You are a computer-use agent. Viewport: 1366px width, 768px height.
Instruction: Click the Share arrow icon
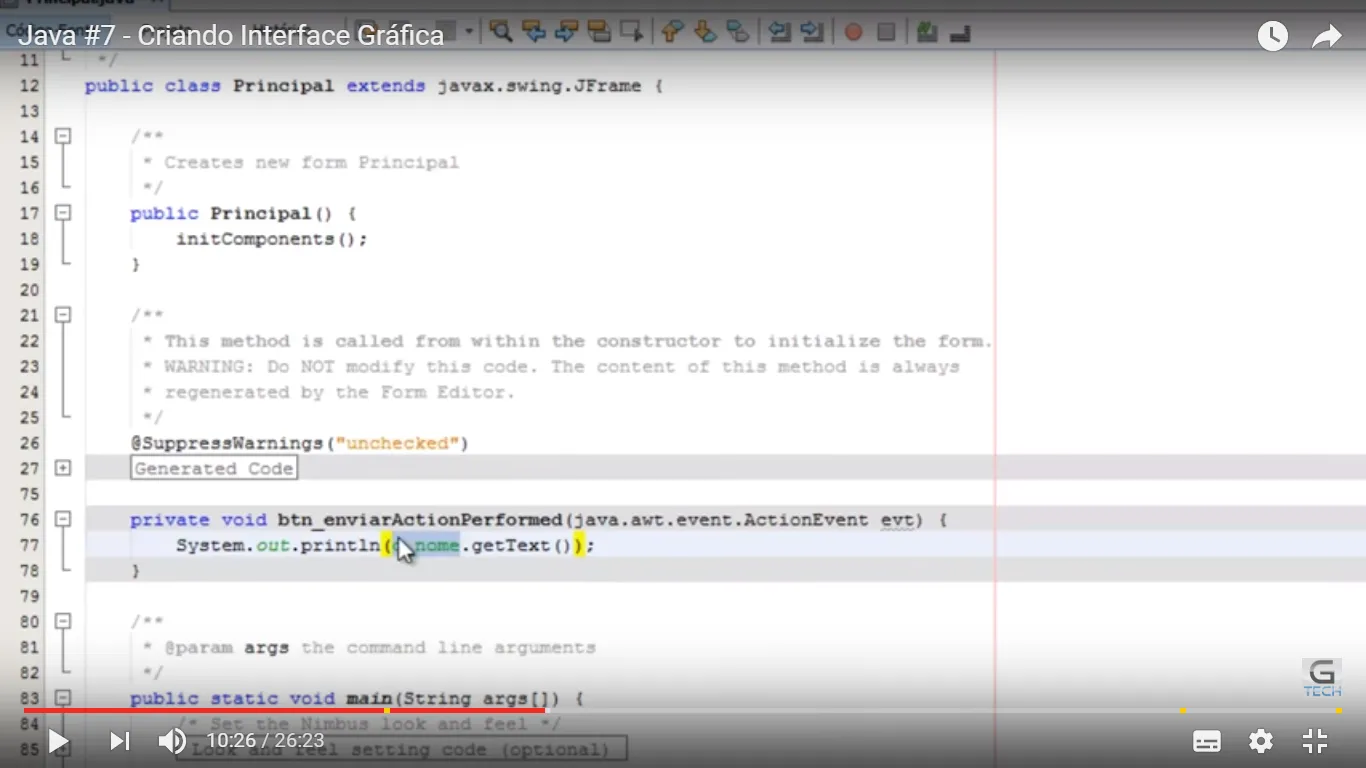[x=1326, y=37]
